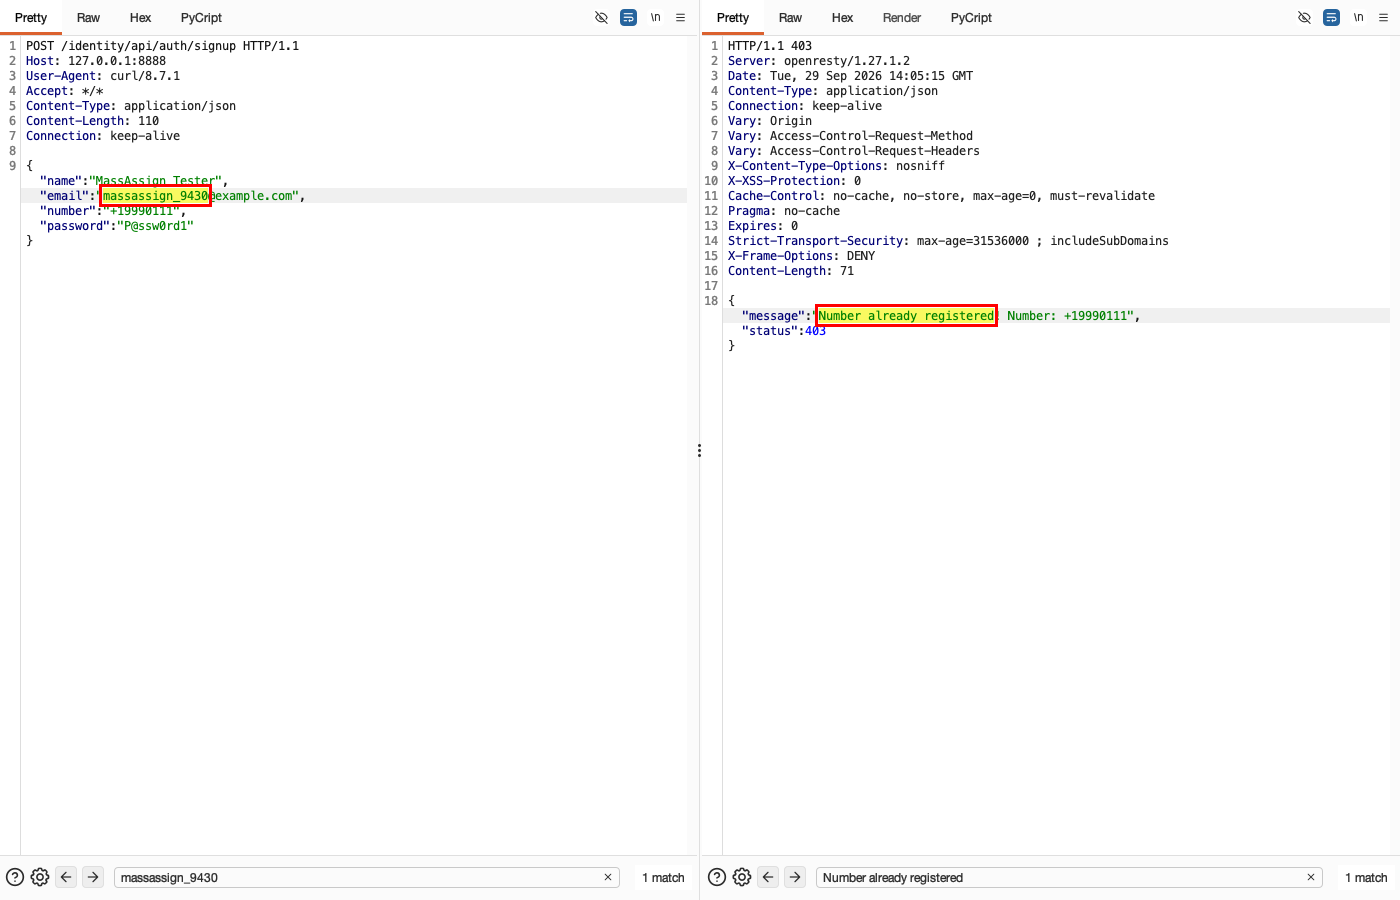Go to next search match in request
1400x900 pixels.
tap(93, 877)
